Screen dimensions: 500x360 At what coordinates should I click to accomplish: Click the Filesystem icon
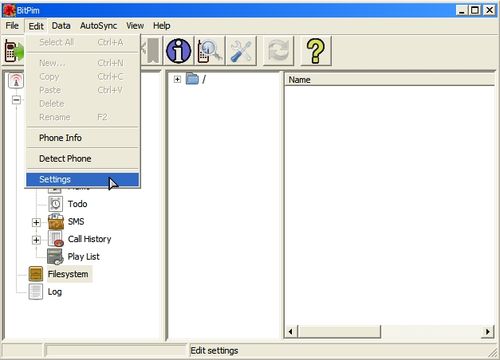click(x=36, y=274)
